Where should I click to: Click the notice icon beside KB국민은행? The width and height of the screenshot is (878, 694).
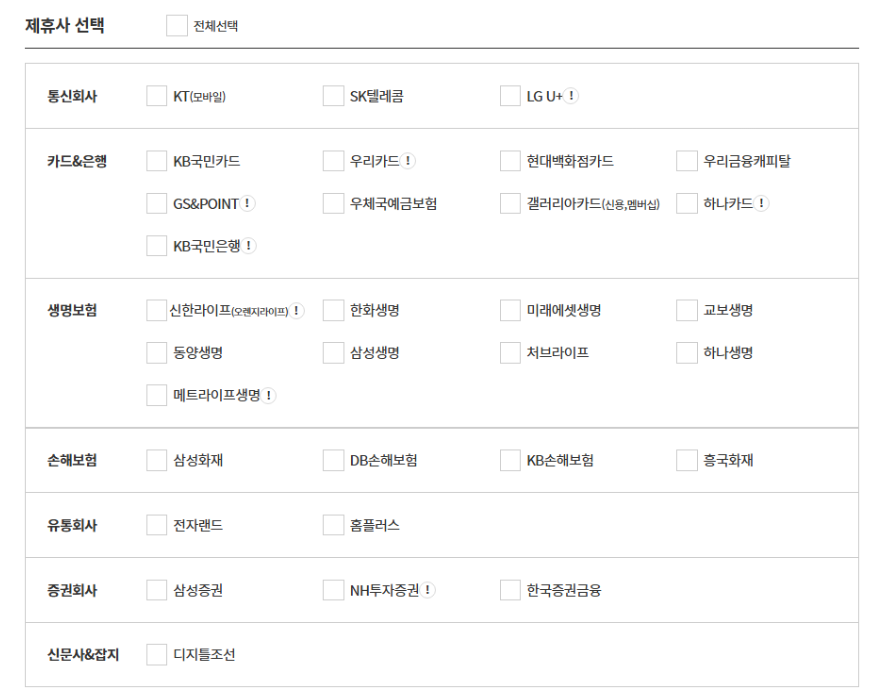pyautogui.click(x=249, y=246)
